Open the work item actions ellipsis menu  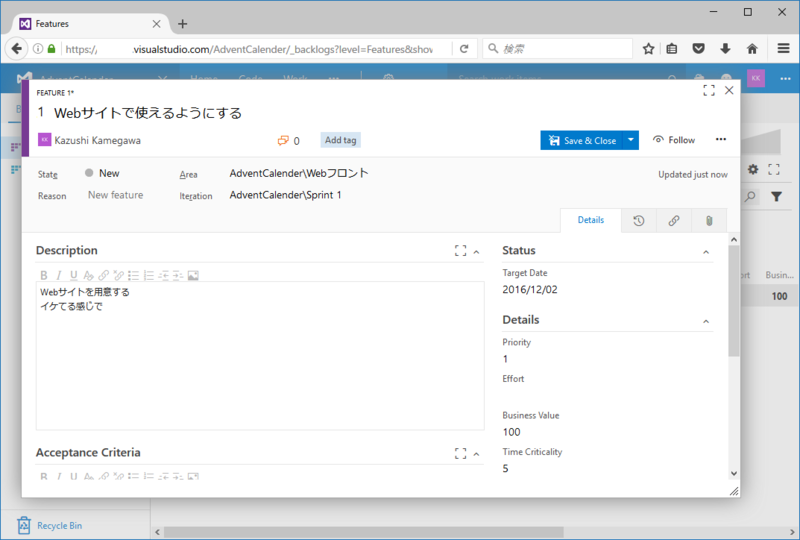point(720,139)
